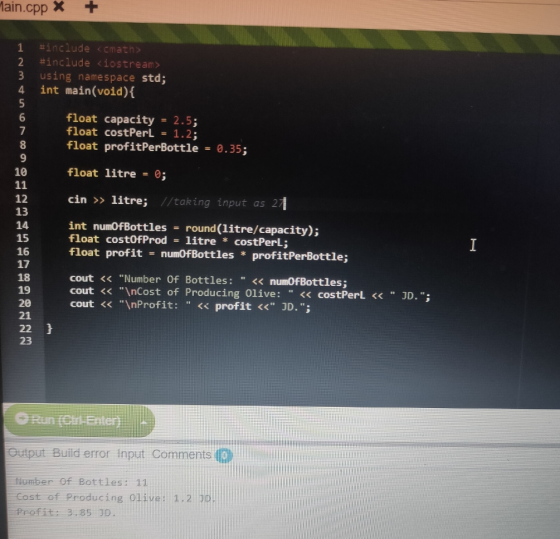Image resolution: width=560 pixels, height=539 pixels.
Task: Add a new file tab with plus
Action: tap(91, 6)
